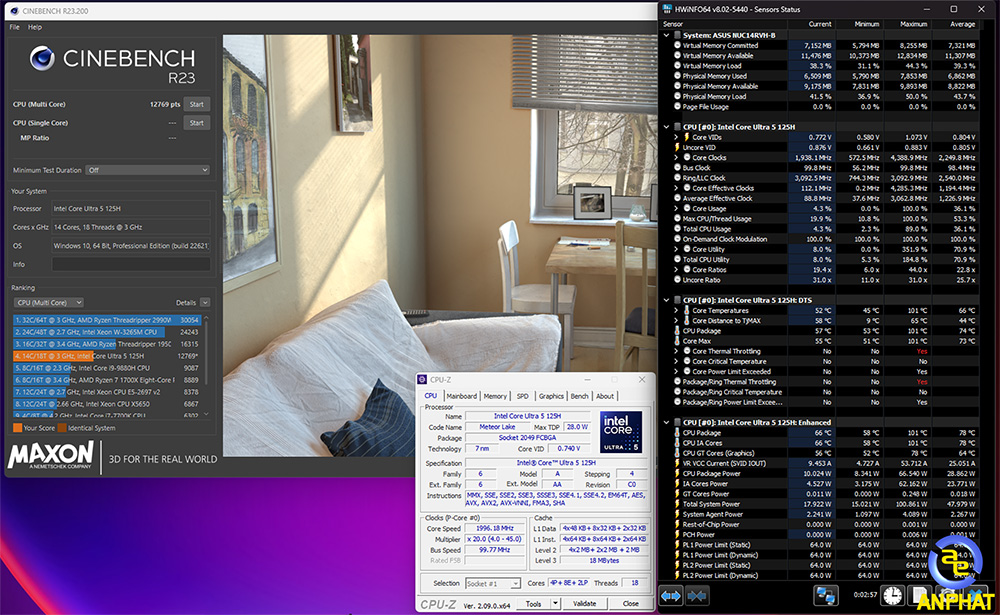Click the expand columns arrows icon in HWiNFO

670,596
